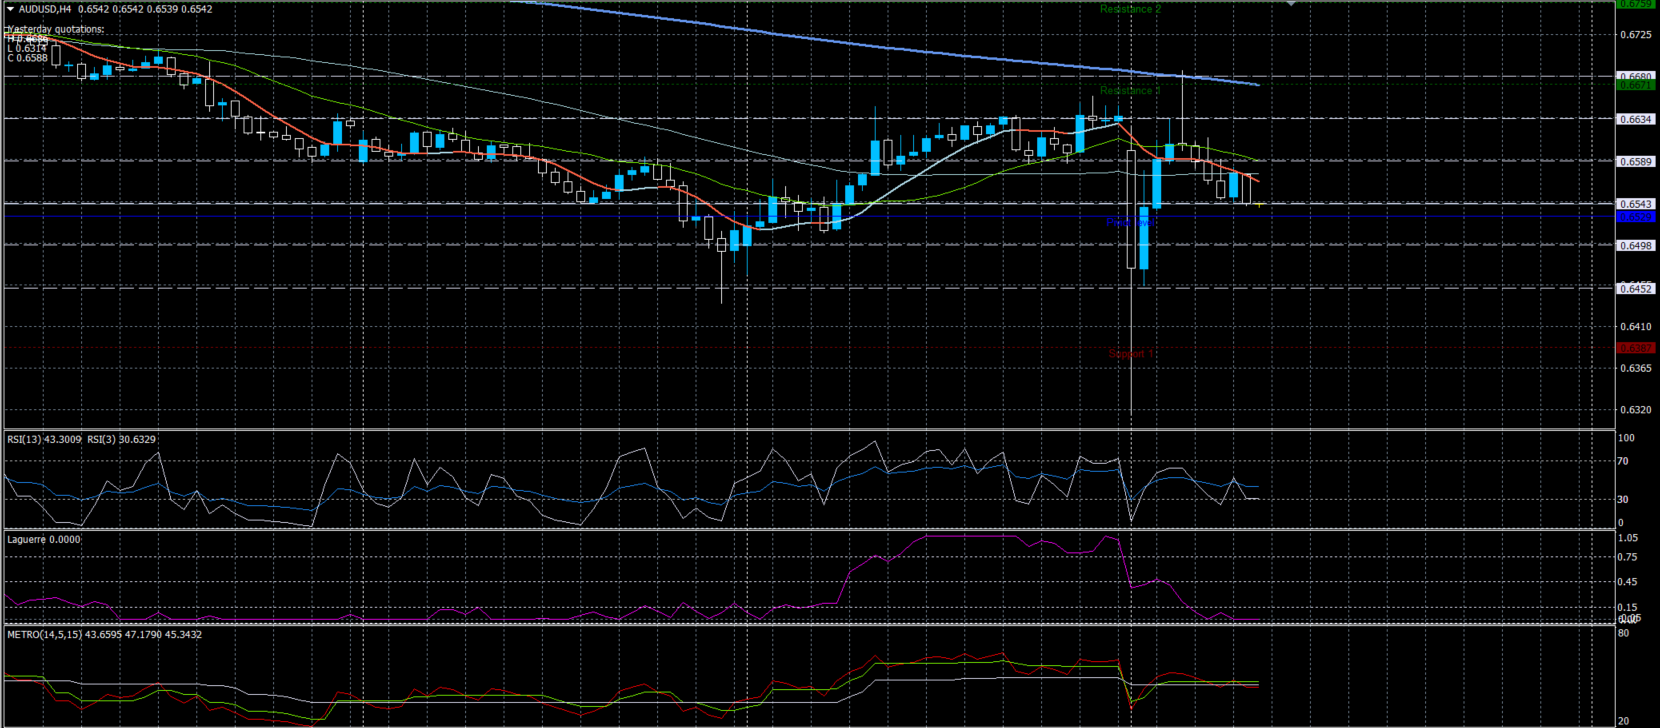The height and width of the screenshot is (728, 1660).
Task: Click the 0.6589 price level label
Action: pos(1636,161)
